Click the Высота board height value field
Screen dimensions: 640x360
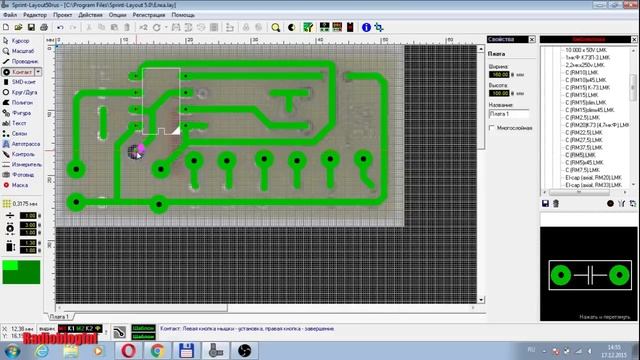click(499, 93)
